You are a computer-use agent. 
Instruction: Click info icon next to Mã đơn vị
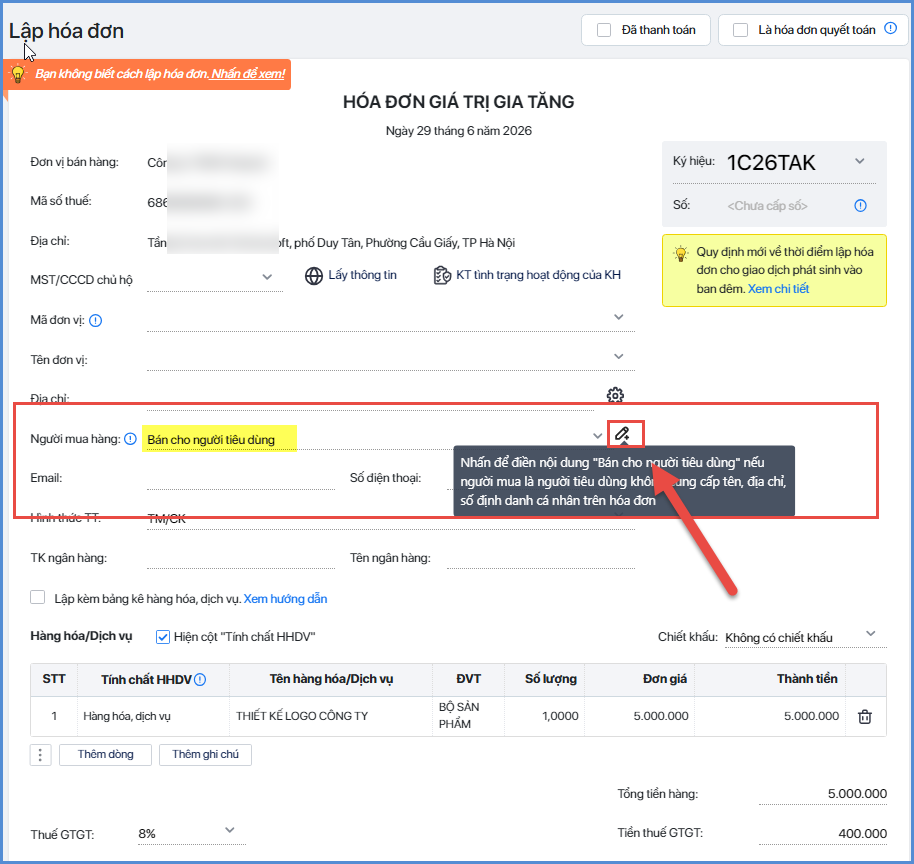pos(96,320)
